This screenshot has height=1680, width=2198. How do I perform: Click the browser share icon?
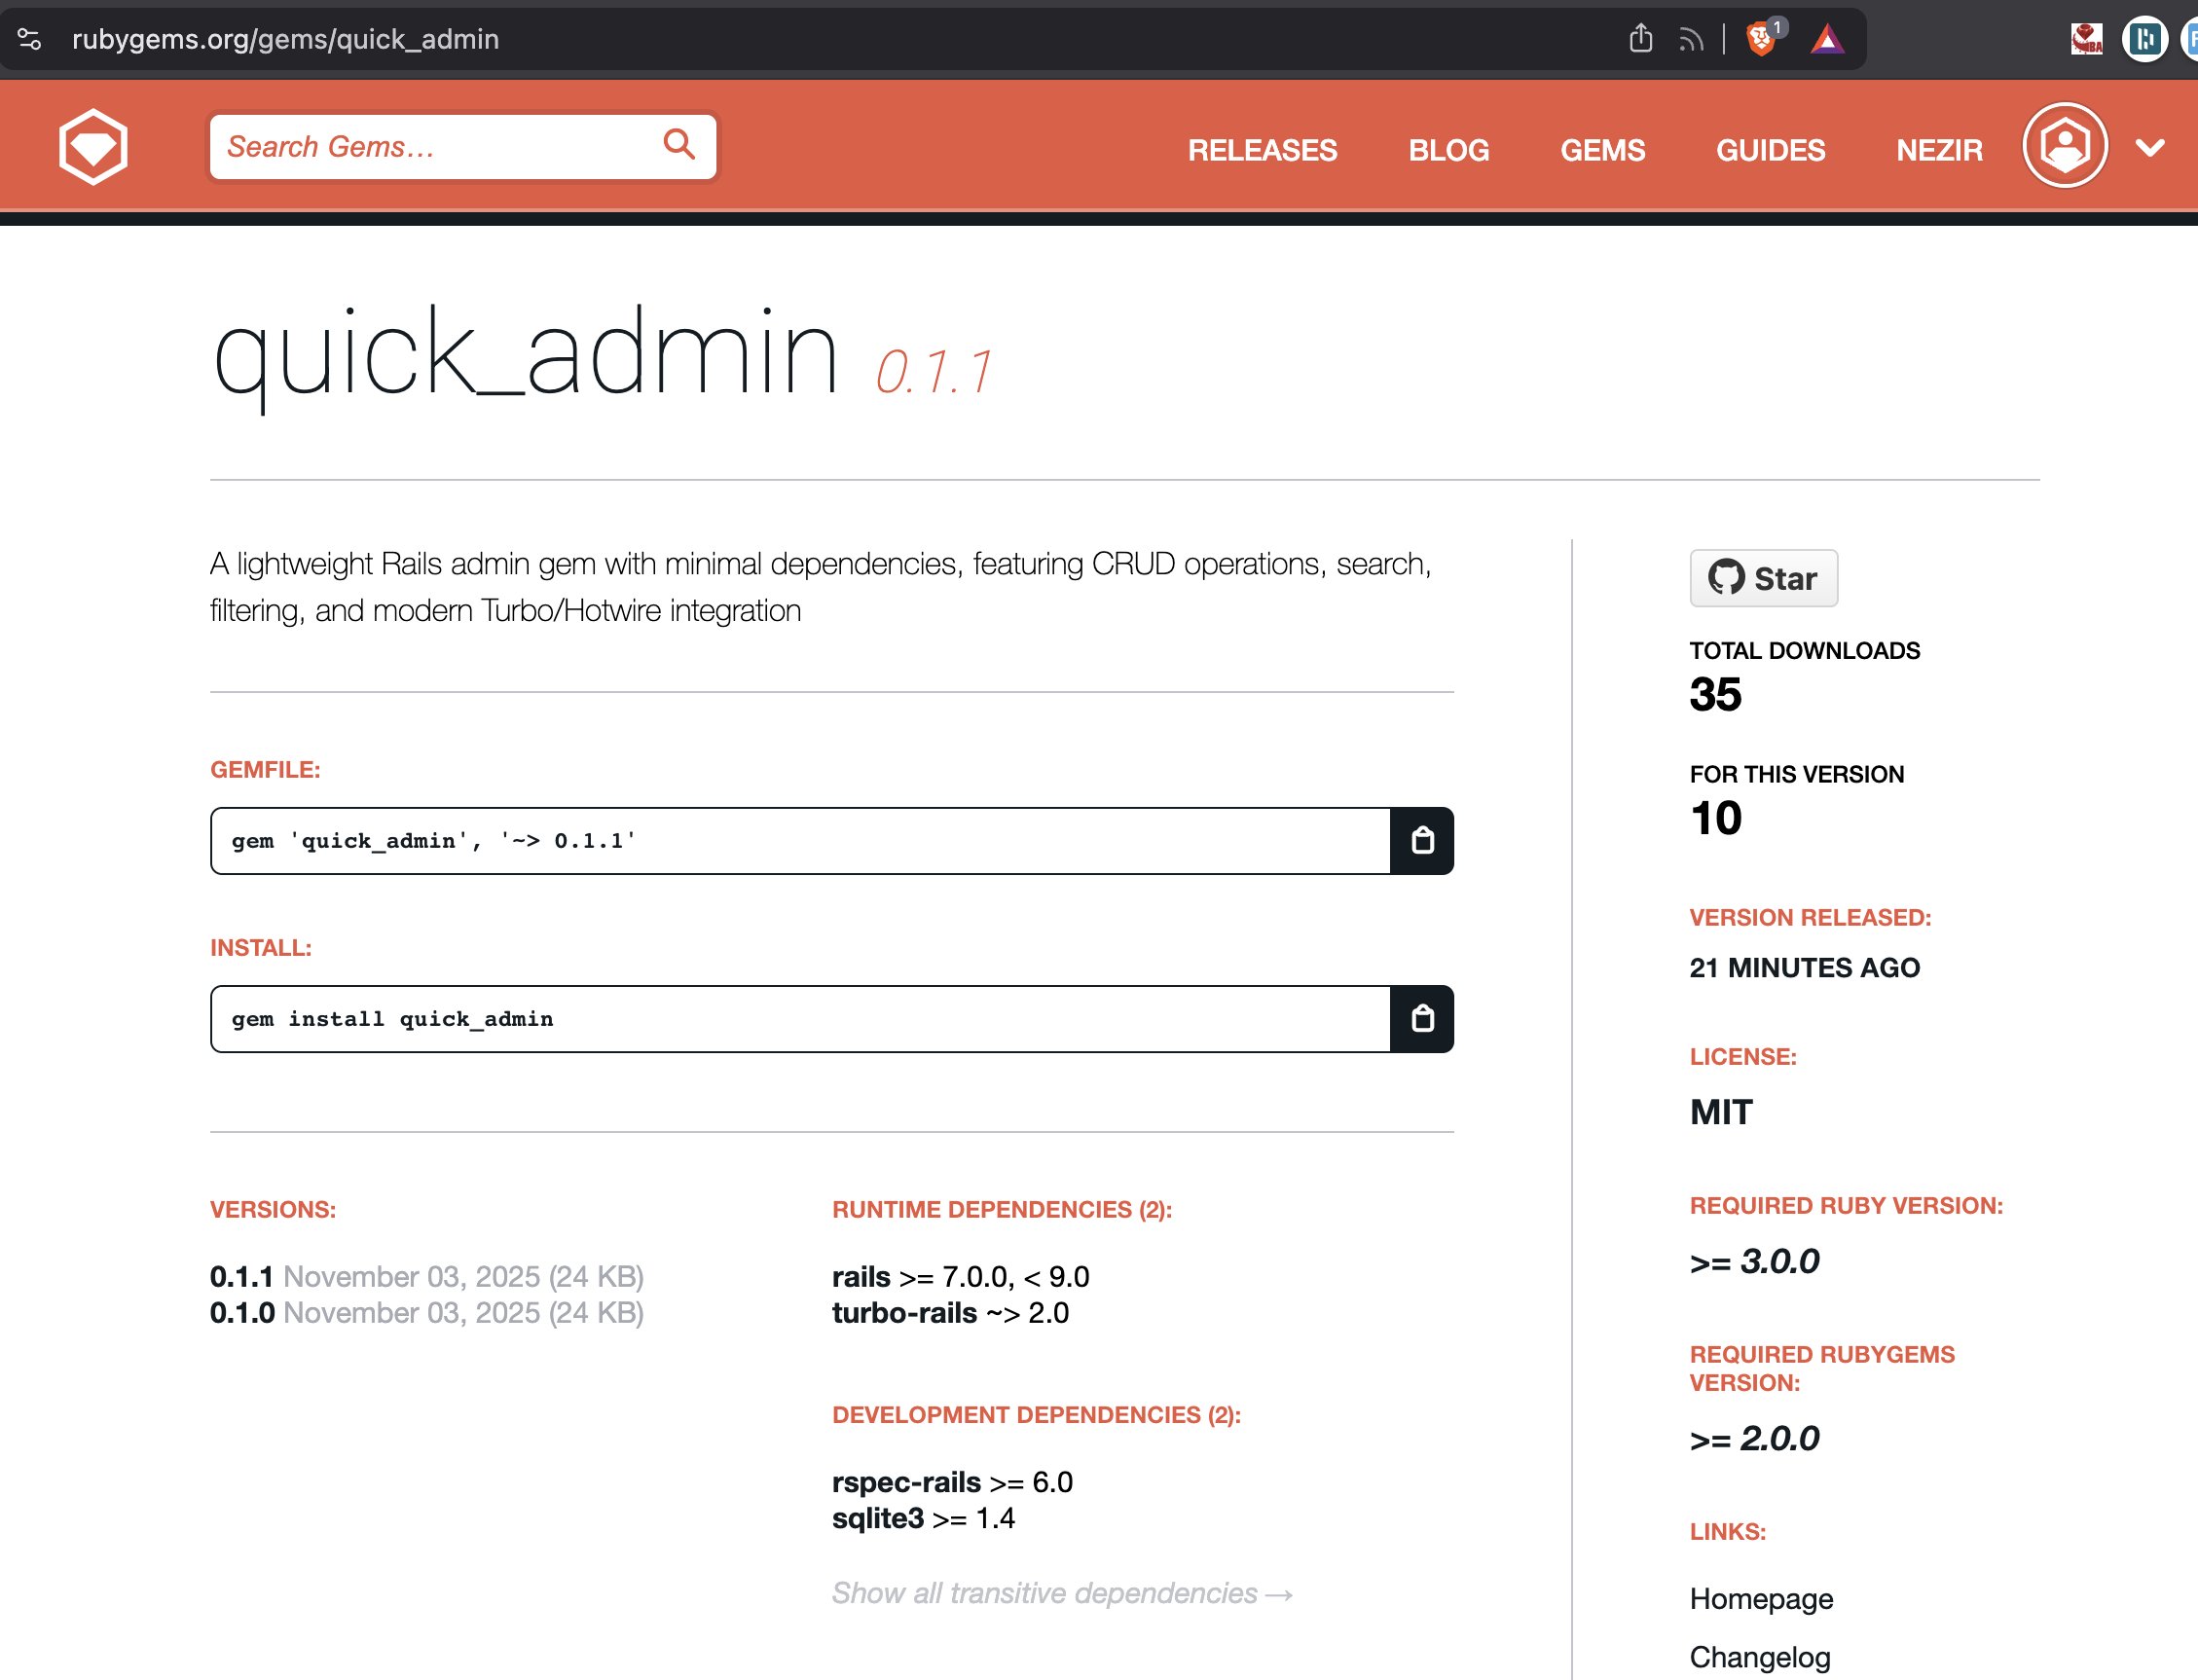tap(1639, 38)
